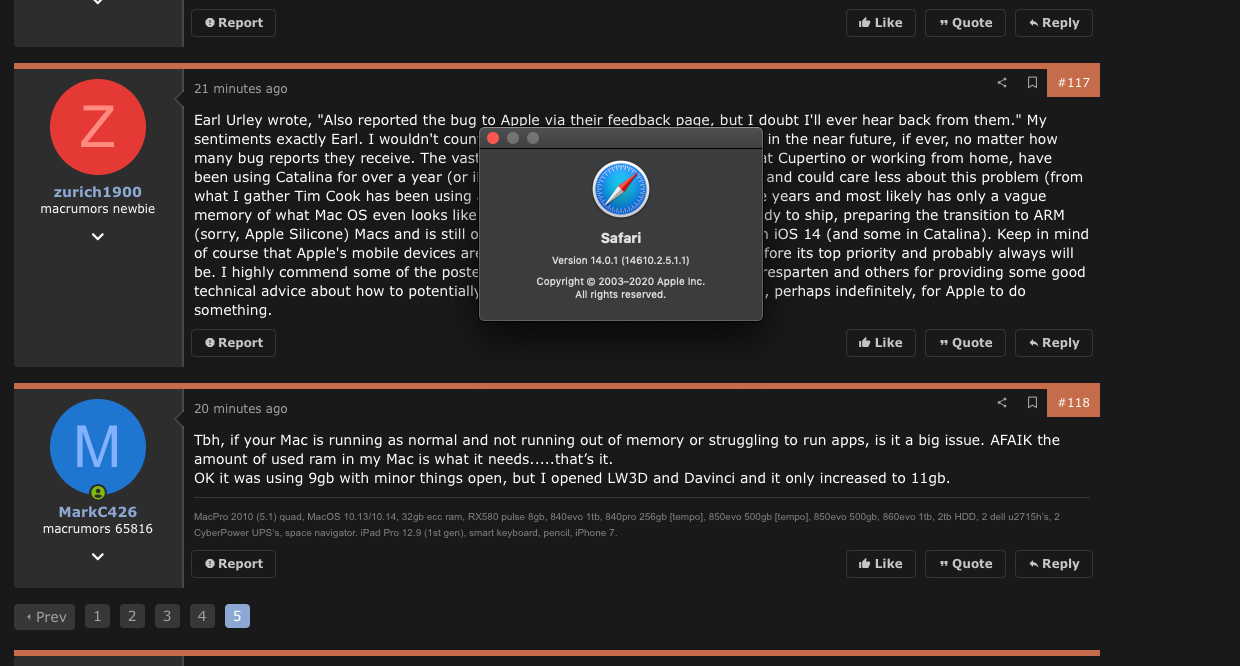Like zurich1900's post #117
Image resolution: width=1240 pixels, height=666 pixels.
pyautogui.click(x=880, y=343)
